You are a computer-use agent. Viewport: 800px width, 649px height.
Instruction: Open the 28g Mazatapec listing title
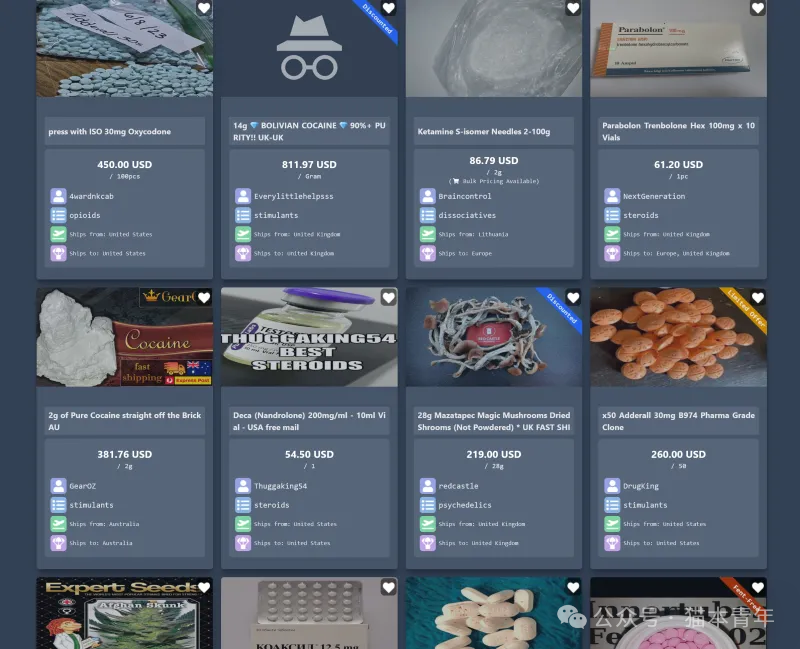click(494, 421)
